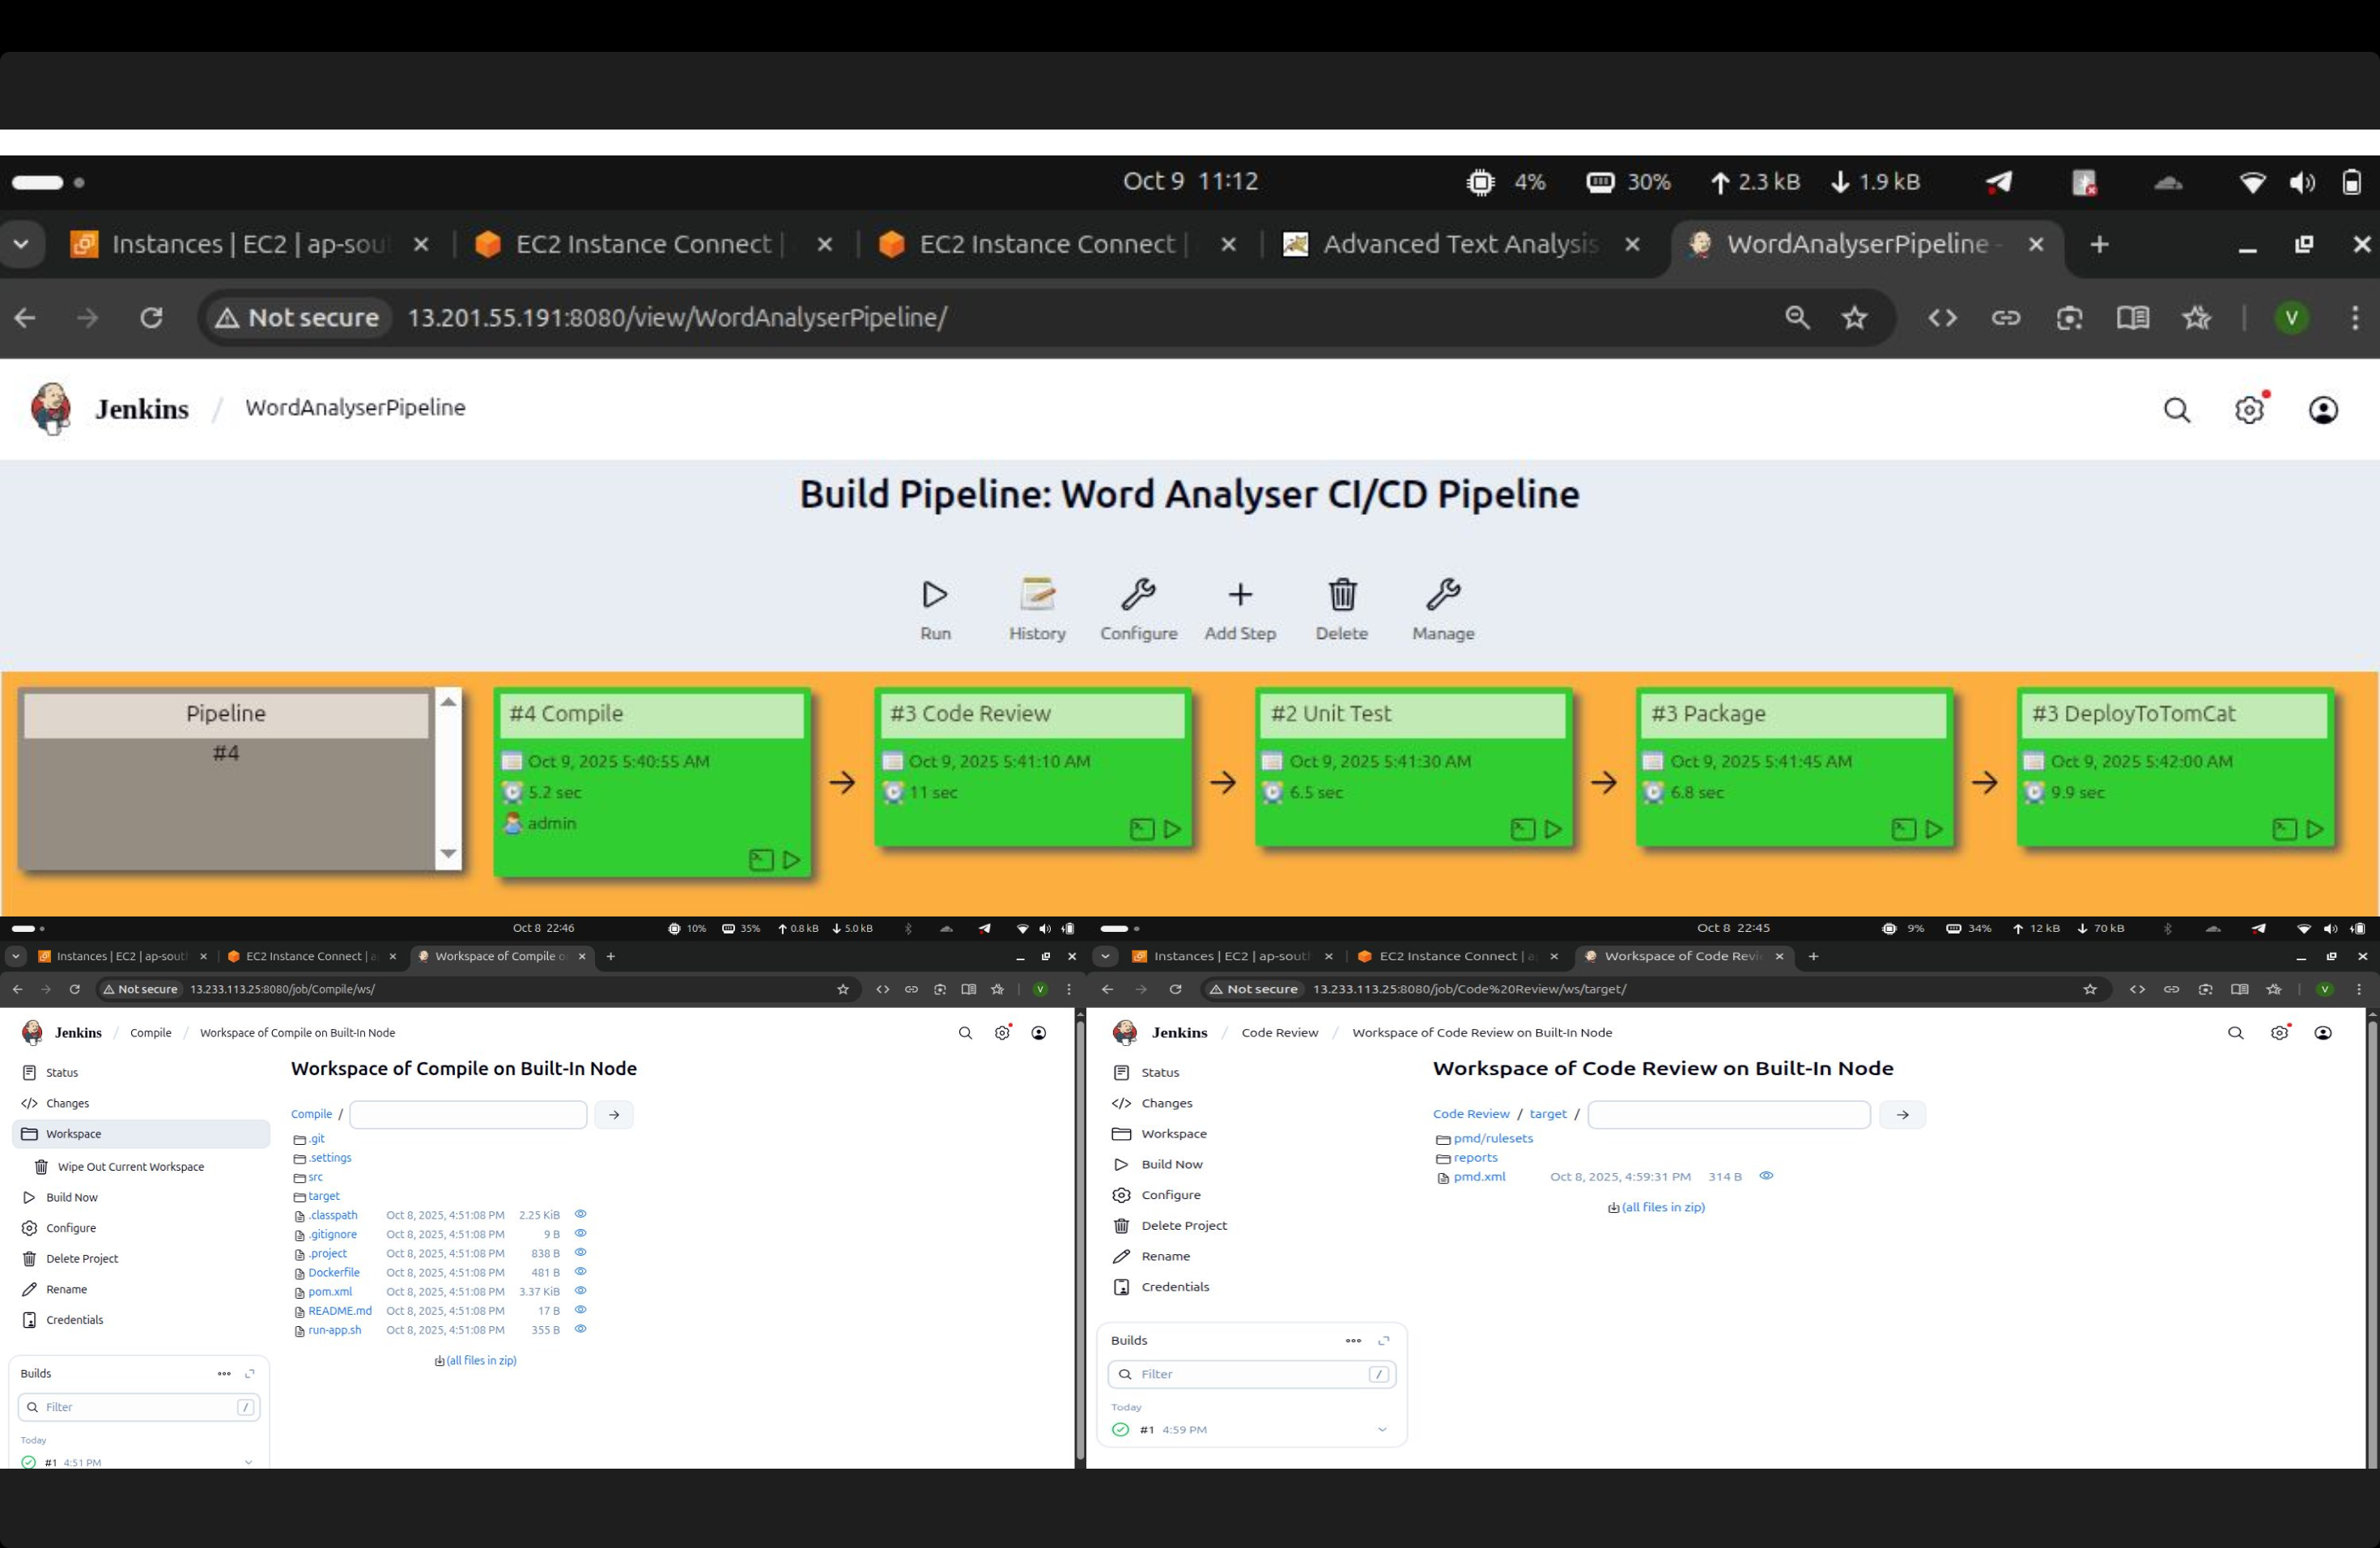Click WordAnalyserPipeline breadcrumb link
2380x1548 pixels.
pos(355,408)
